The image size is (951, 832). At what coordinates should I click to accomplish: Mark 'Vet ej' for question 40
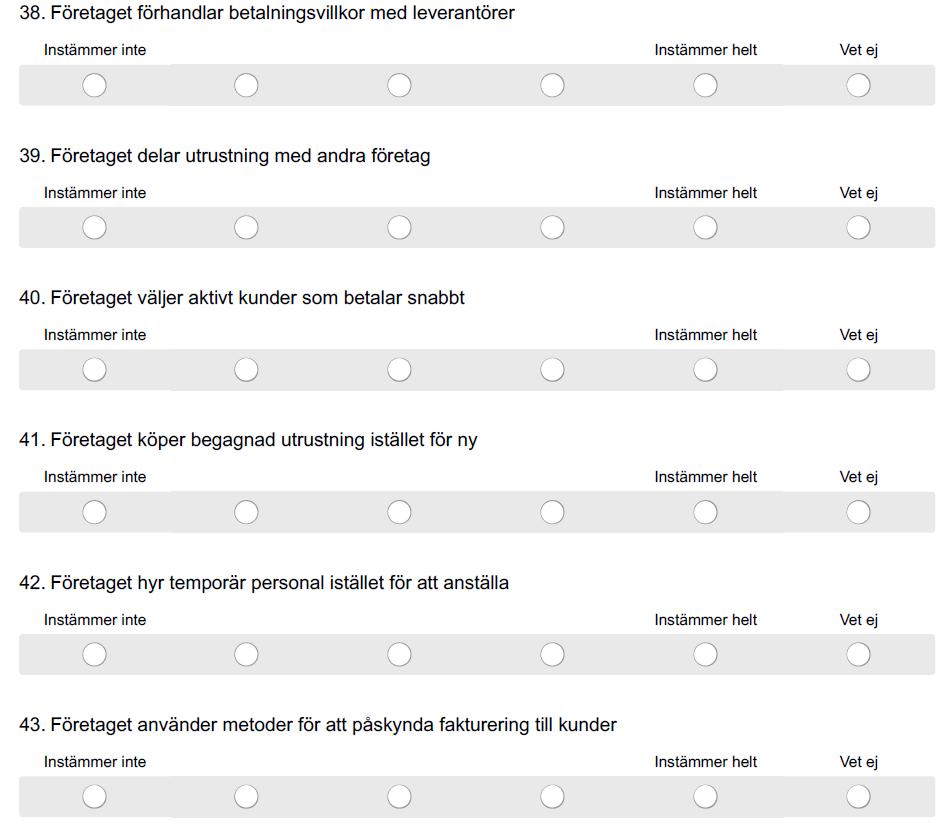[858, 370]
